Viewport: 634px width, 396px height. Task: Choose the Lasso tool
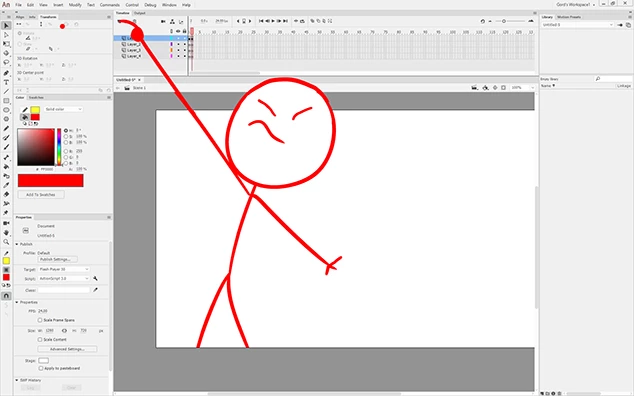[6, 63]
